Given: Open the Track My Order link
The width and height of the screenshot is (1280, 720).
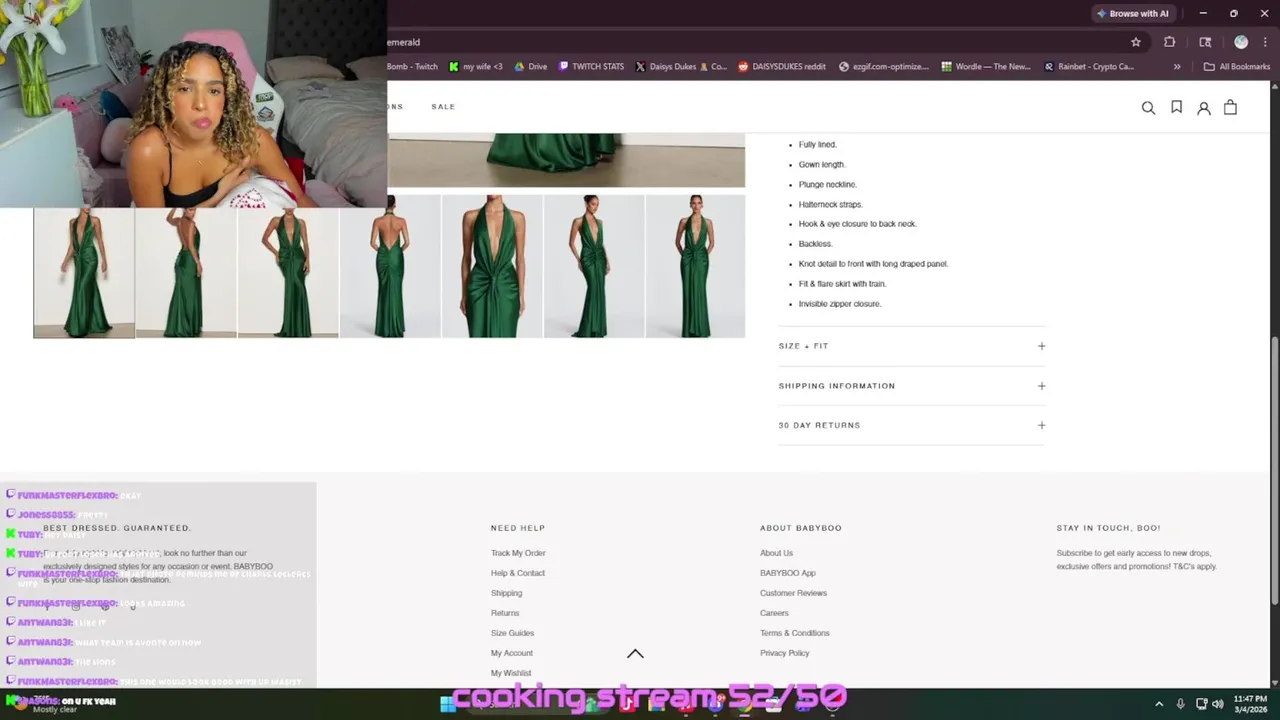Looking at the screenshot, I should click(x=518, y=553).
